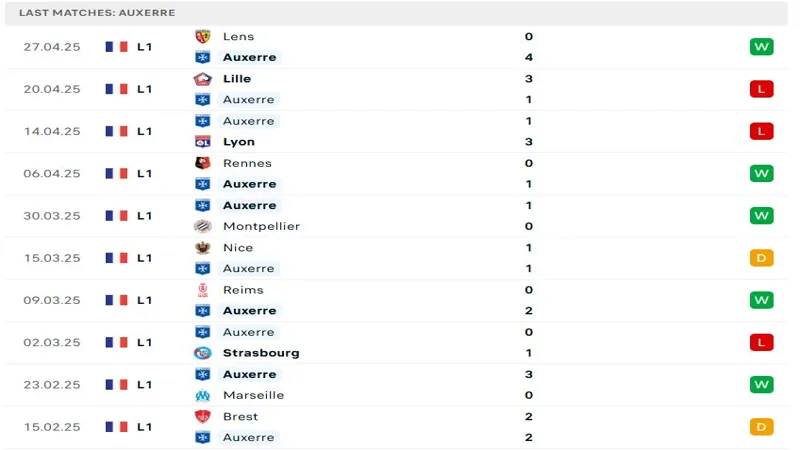Click the 06.04.25 match date
Viewport: 800px width, 450px height.
(52, 174)
